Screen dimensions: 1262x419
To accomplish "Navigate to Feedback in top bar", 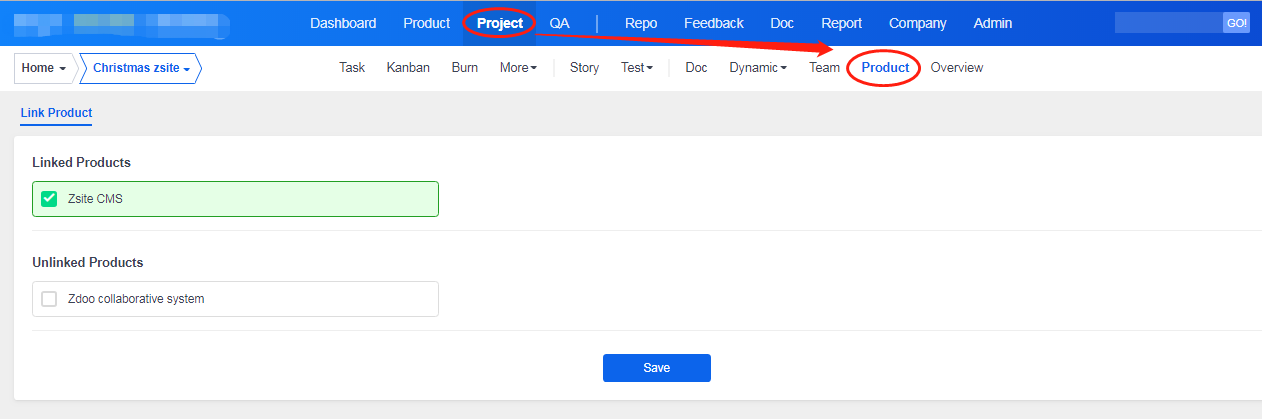I will (x=713, y=23).
